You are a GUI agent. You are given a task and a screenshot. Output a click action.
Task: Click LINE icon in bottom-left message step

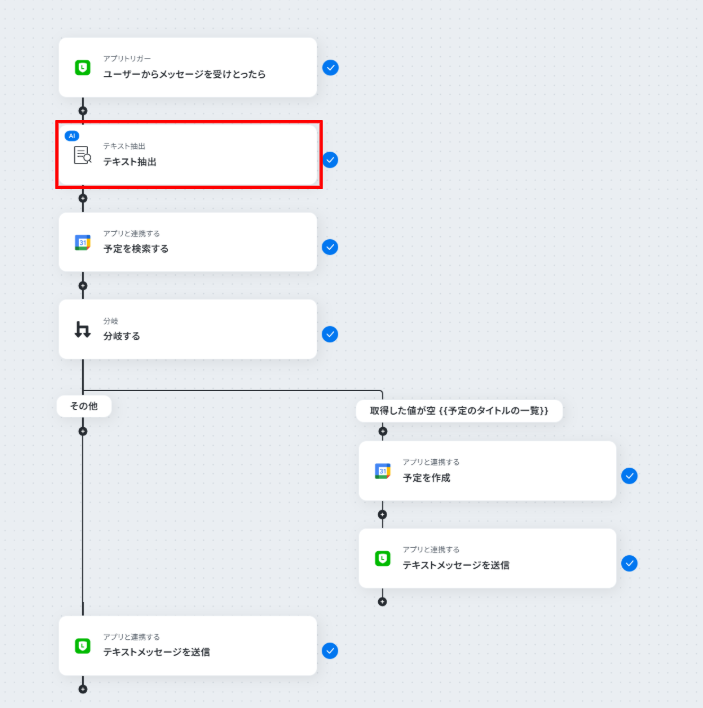point(83,645)
